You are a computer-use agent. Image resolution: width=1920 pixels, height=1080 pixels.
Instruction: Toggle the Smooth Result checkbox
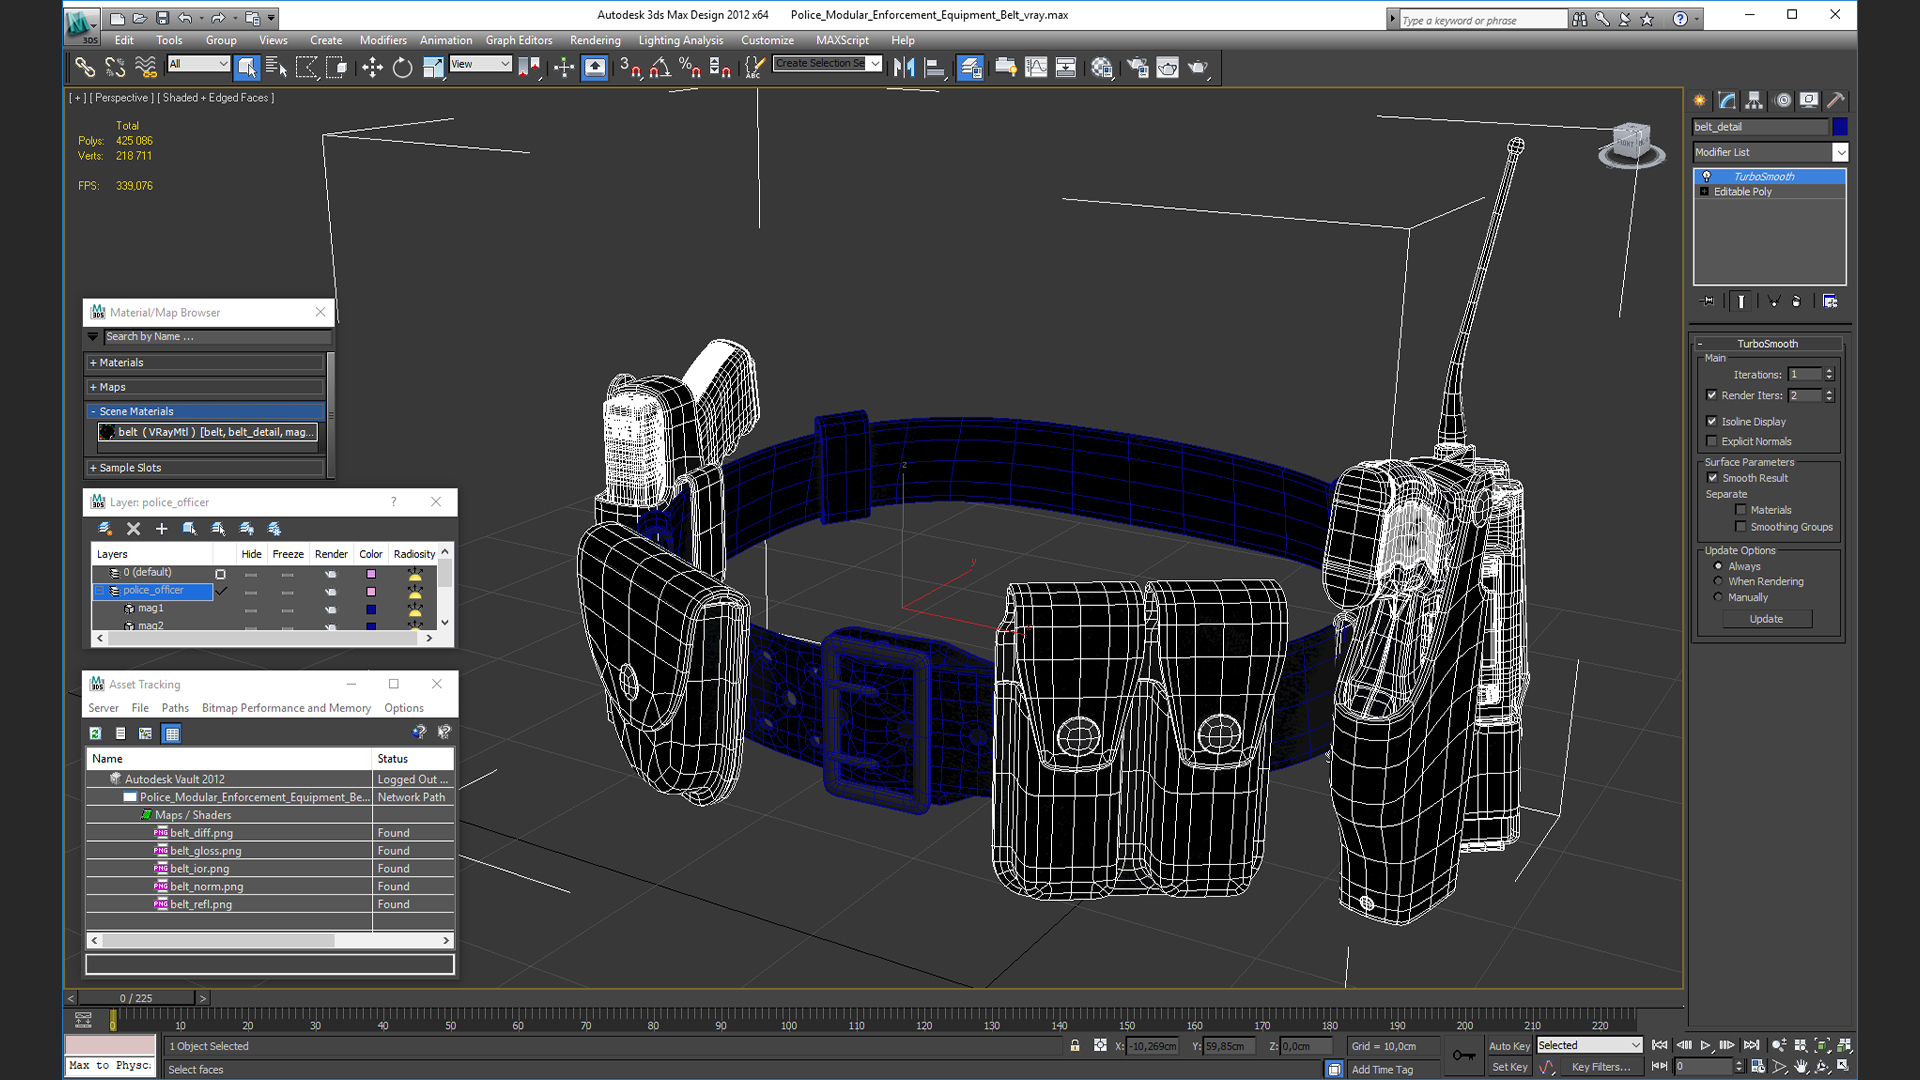[x=1712, y=478]
